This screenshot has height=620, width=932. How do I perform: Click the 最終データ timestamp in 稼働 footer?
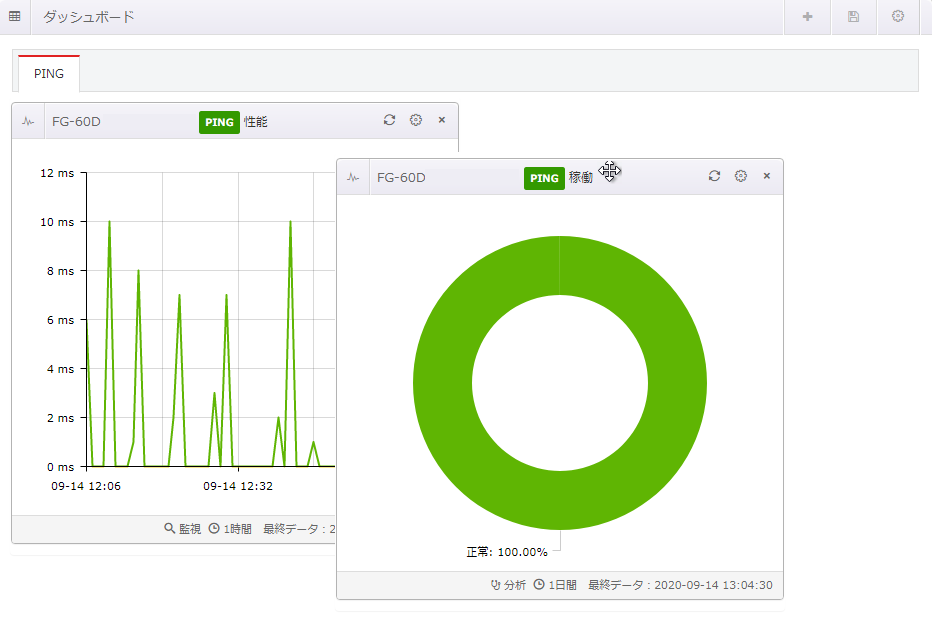click(681, 585)
